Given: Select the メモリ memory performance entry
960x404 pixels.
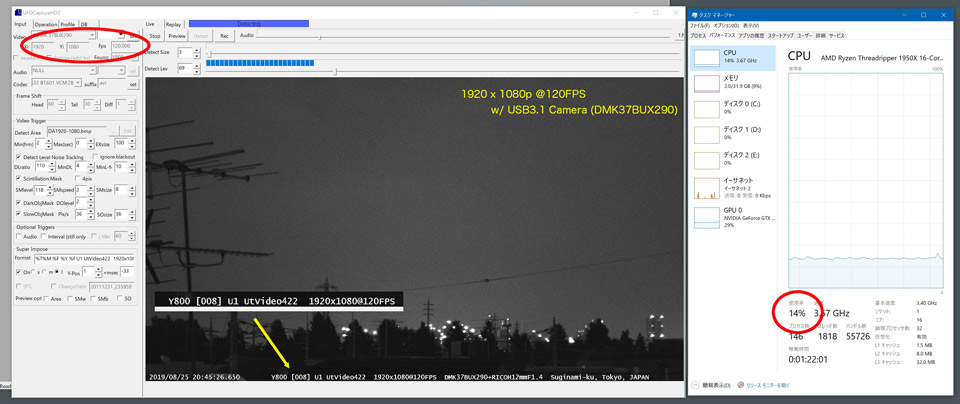Looking at the screenshot, I should point(733,83).
